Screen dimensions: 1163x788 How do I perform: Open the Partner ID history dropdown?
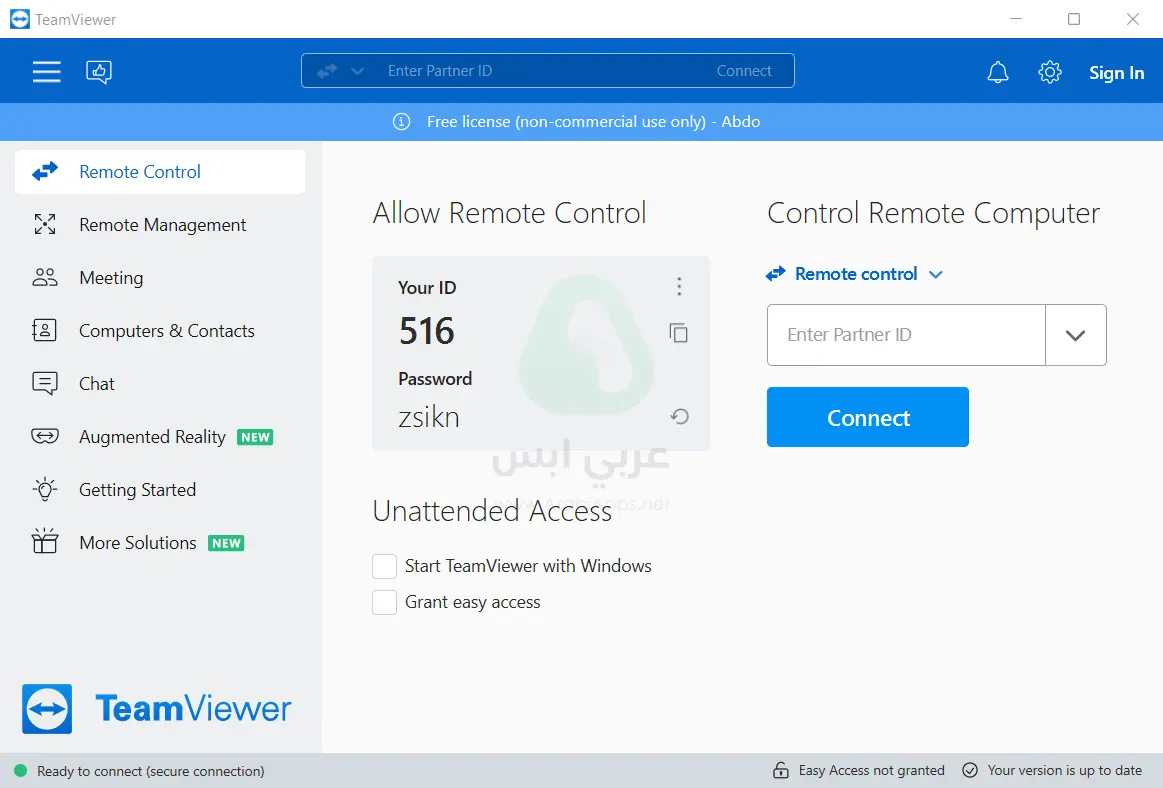click(1076, 335)
